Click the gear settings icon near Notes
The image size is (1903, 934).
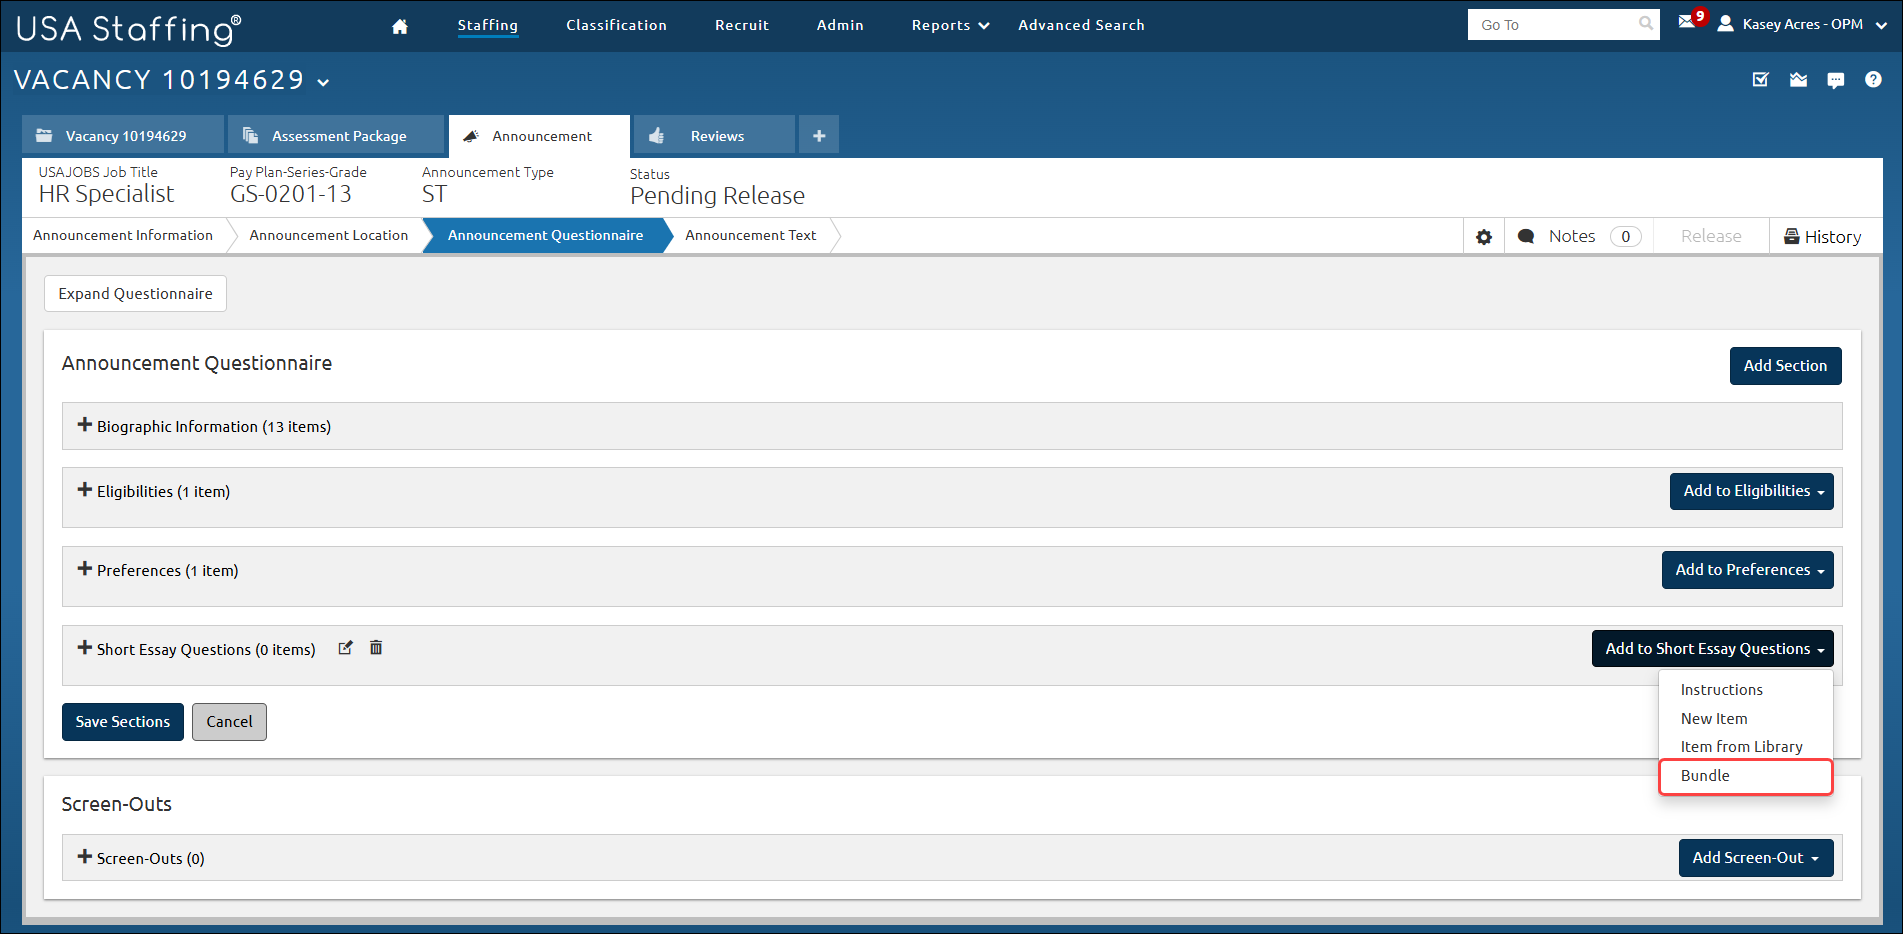[1484, 237]
